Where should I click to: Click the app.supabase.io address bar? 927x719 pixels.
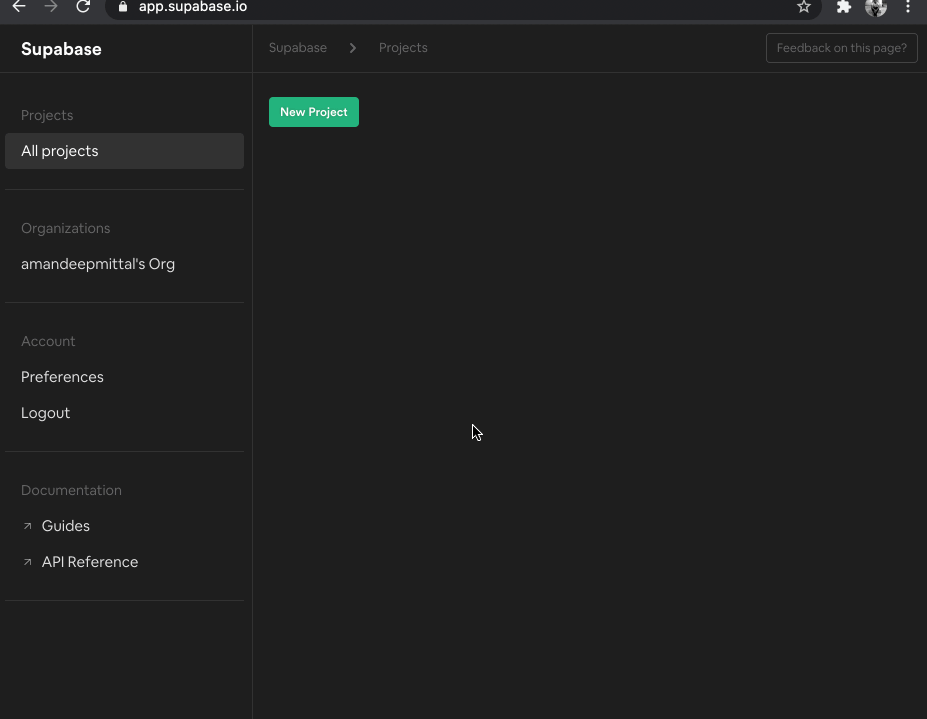click(463, 7)
